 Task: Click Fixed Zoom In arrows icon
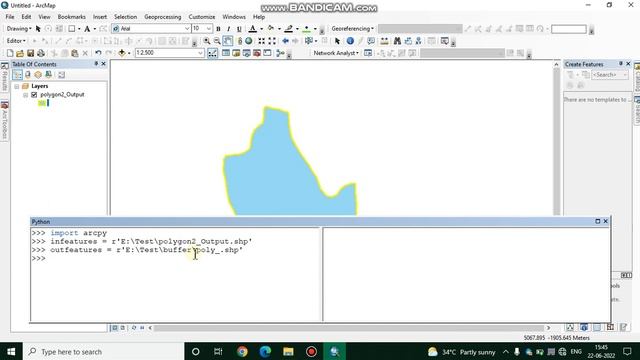(262, 41)
